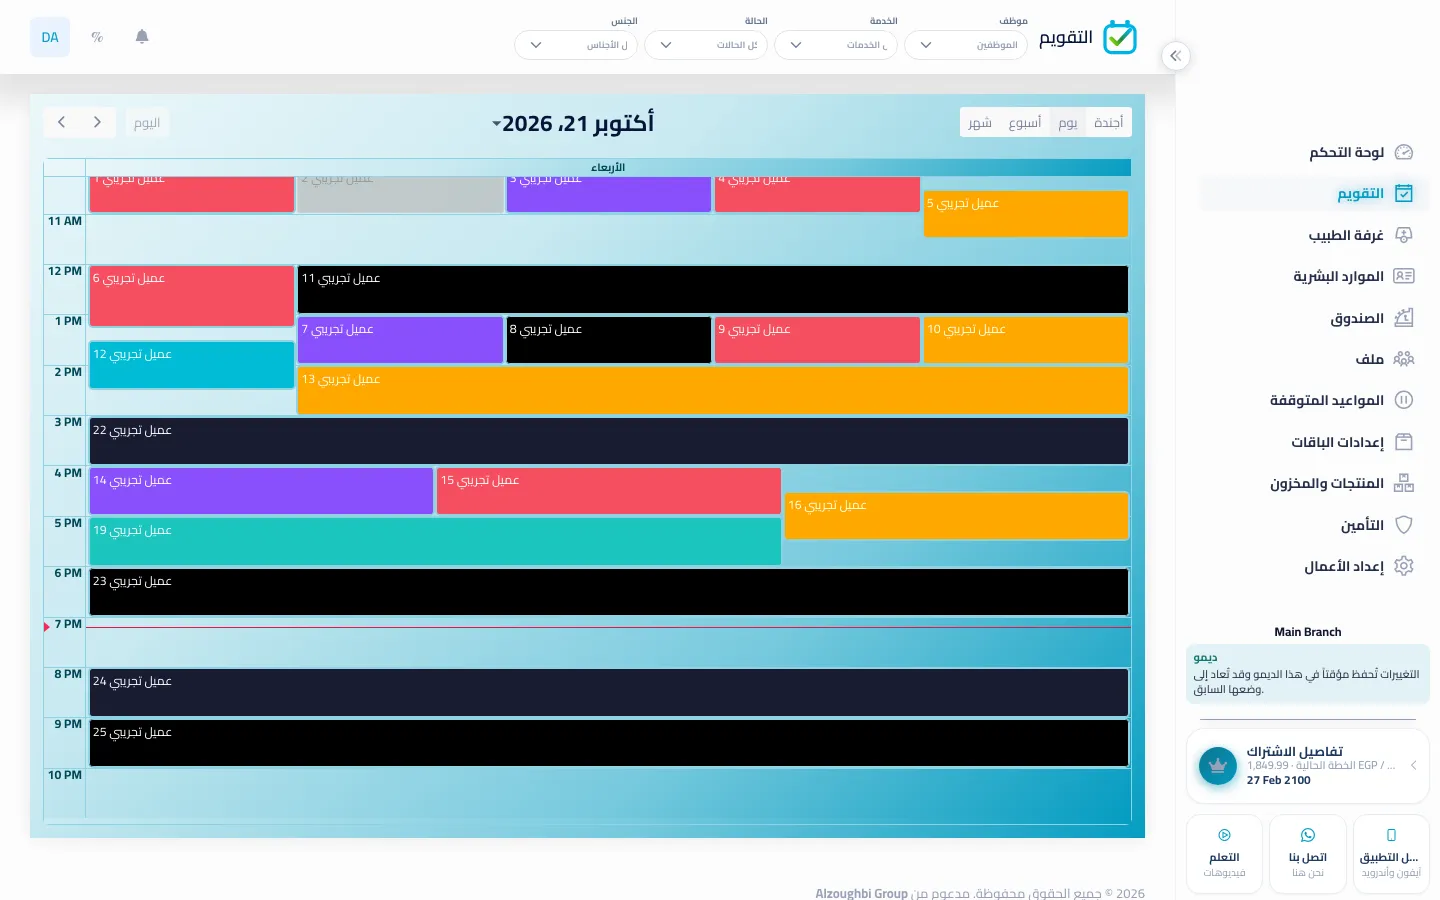Switch to the أجندة agenda view tab
Screen dimensions: 1440x900
point(1108,122)
